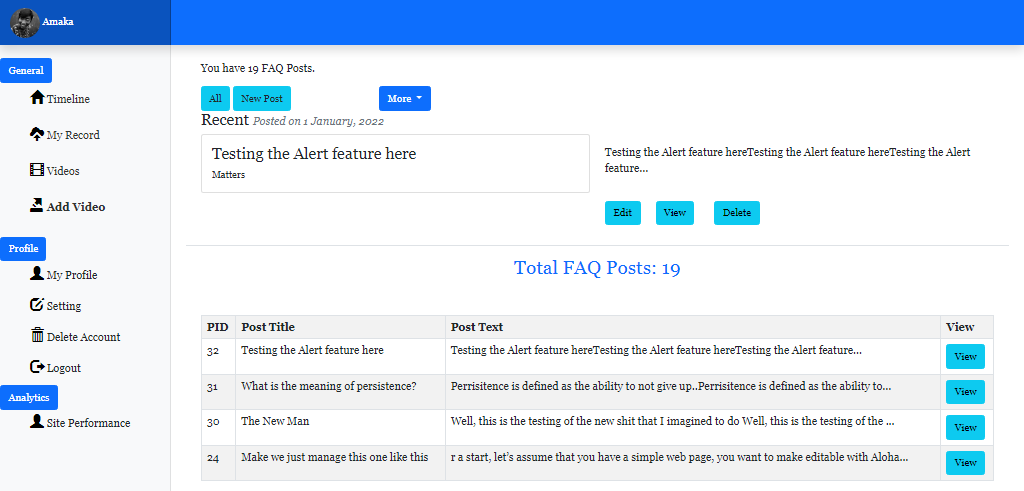Screen dimensions: 1024x491
Task: Click the user icon beside Site Performance
Action: [37, 422]
